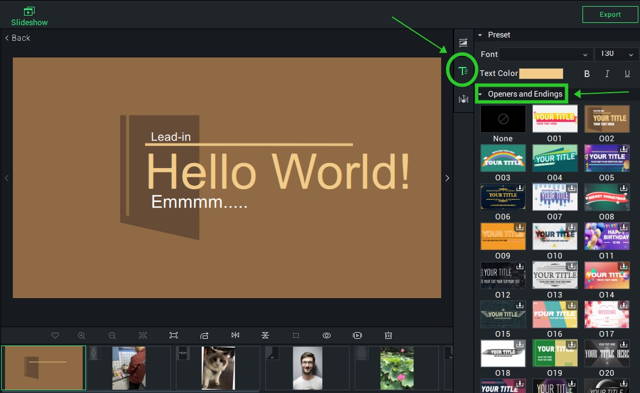Image resolution: width=640 pixels, height=393 pixels.
Task: Open the Slideshow module icon
Action: 29,11
